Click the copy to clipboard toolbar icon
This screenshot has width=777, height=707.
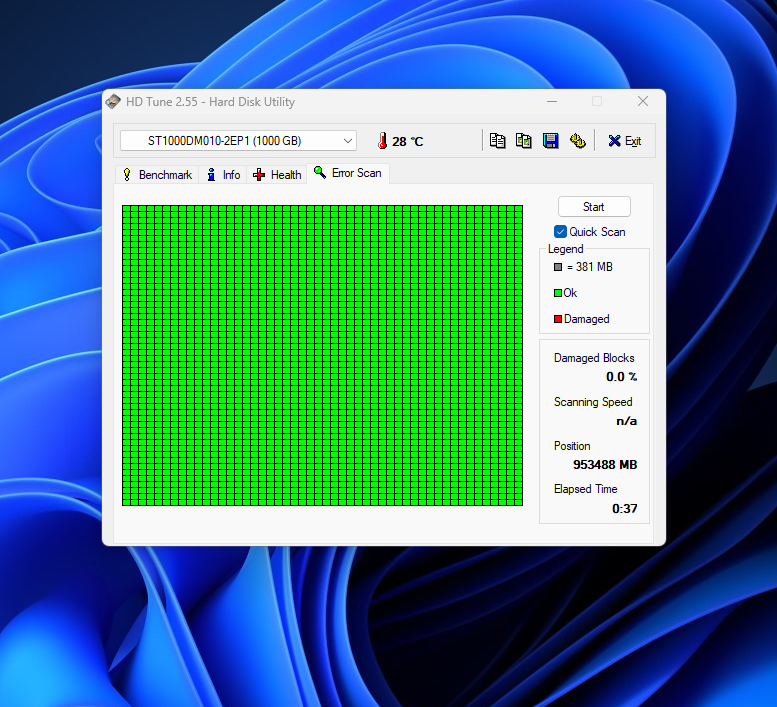pyautogui.click(x=498, y=141)
